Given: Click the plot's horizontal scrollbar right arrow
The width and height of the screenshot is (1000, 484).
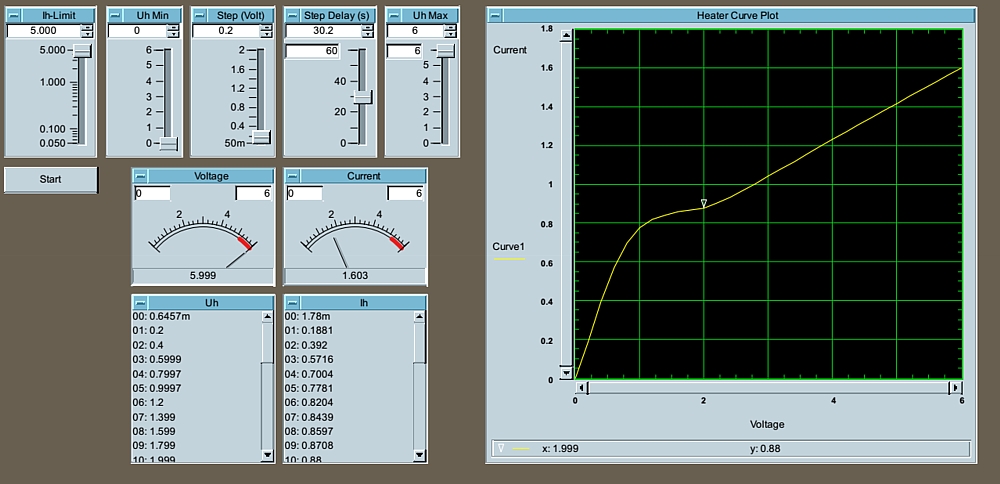Looking at the screenshot, I should click(955, 387).
